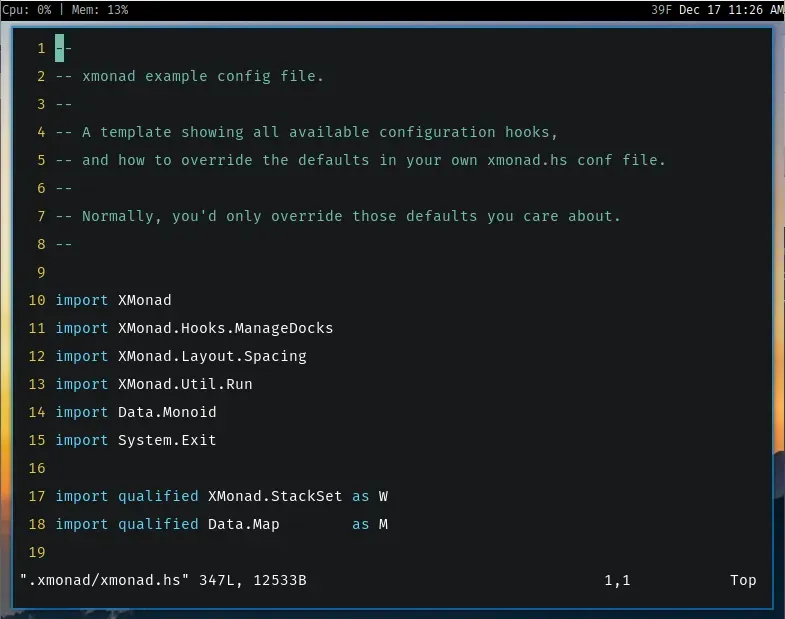
Task: Click 'XMonad' module name on line 10
Action: point(145,300)
